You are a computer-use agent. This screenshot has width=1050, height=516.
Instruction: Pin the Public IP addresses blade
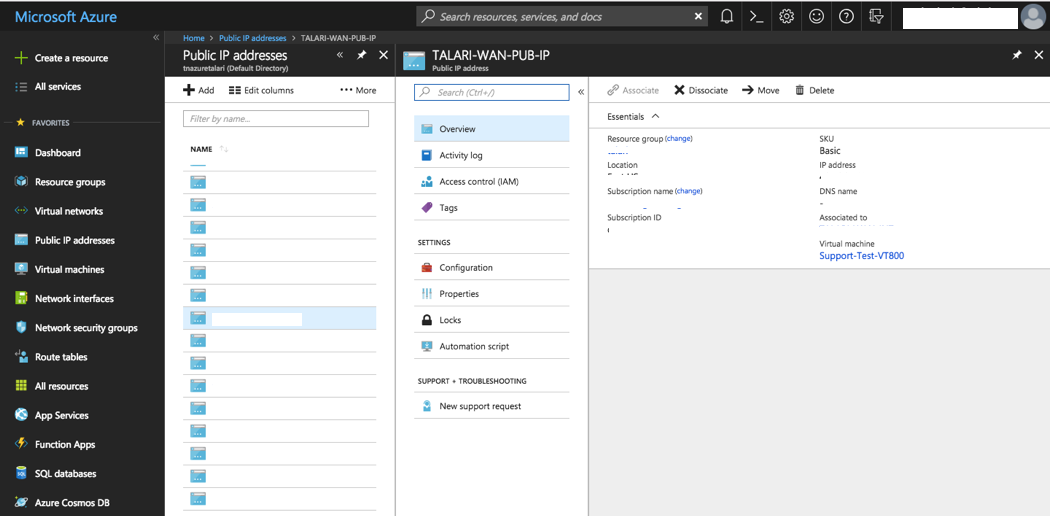(x=362, y=55)
